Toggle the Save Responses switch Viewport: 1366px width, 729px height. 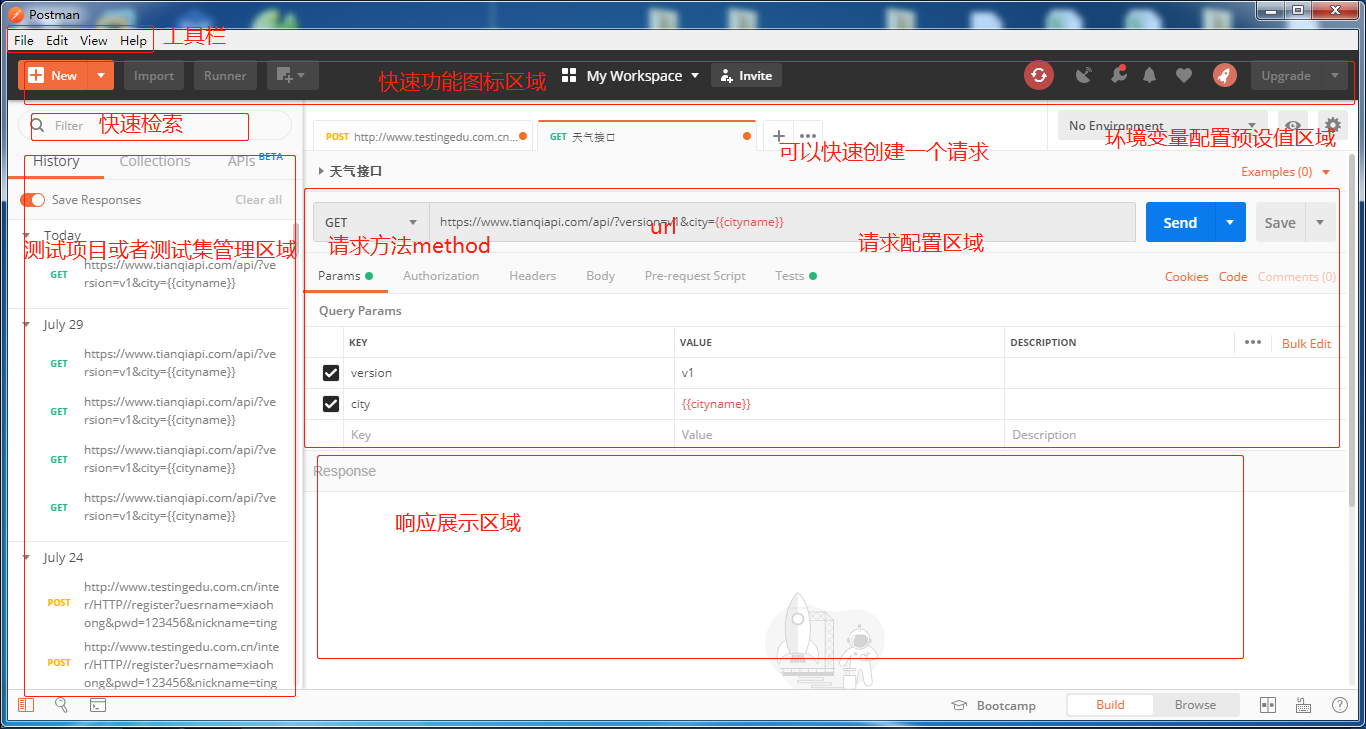pos(33,200)
